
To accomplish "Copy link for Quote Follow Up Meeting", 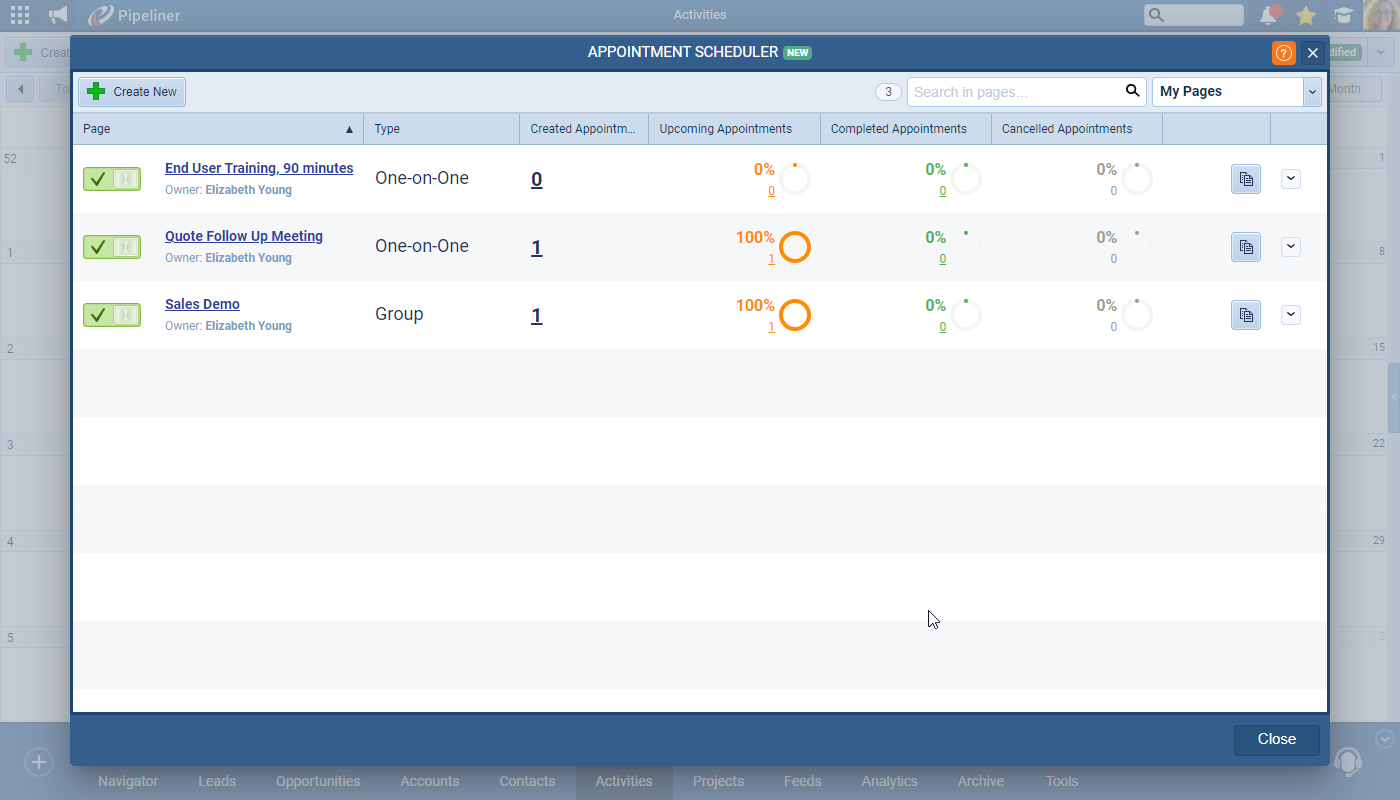I will point(1245,247).
